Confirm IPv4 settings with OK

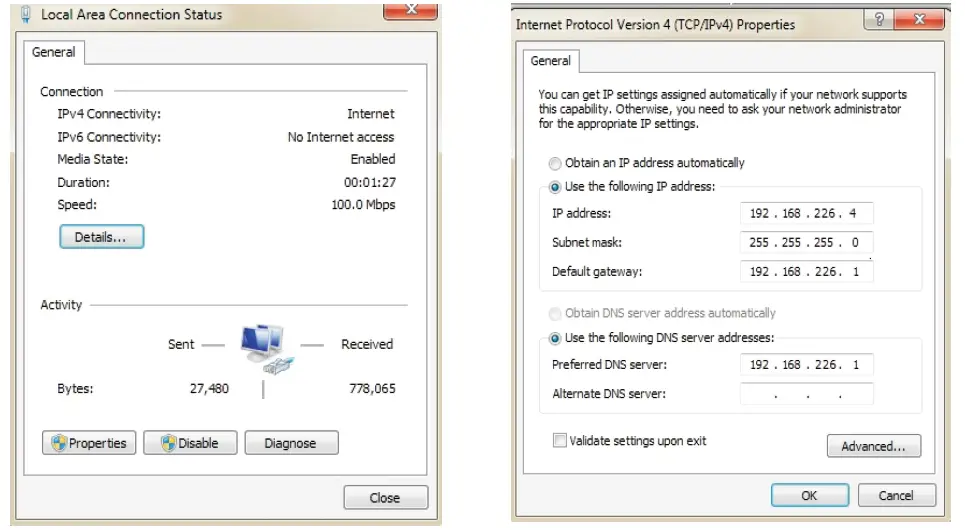point(809,495)
